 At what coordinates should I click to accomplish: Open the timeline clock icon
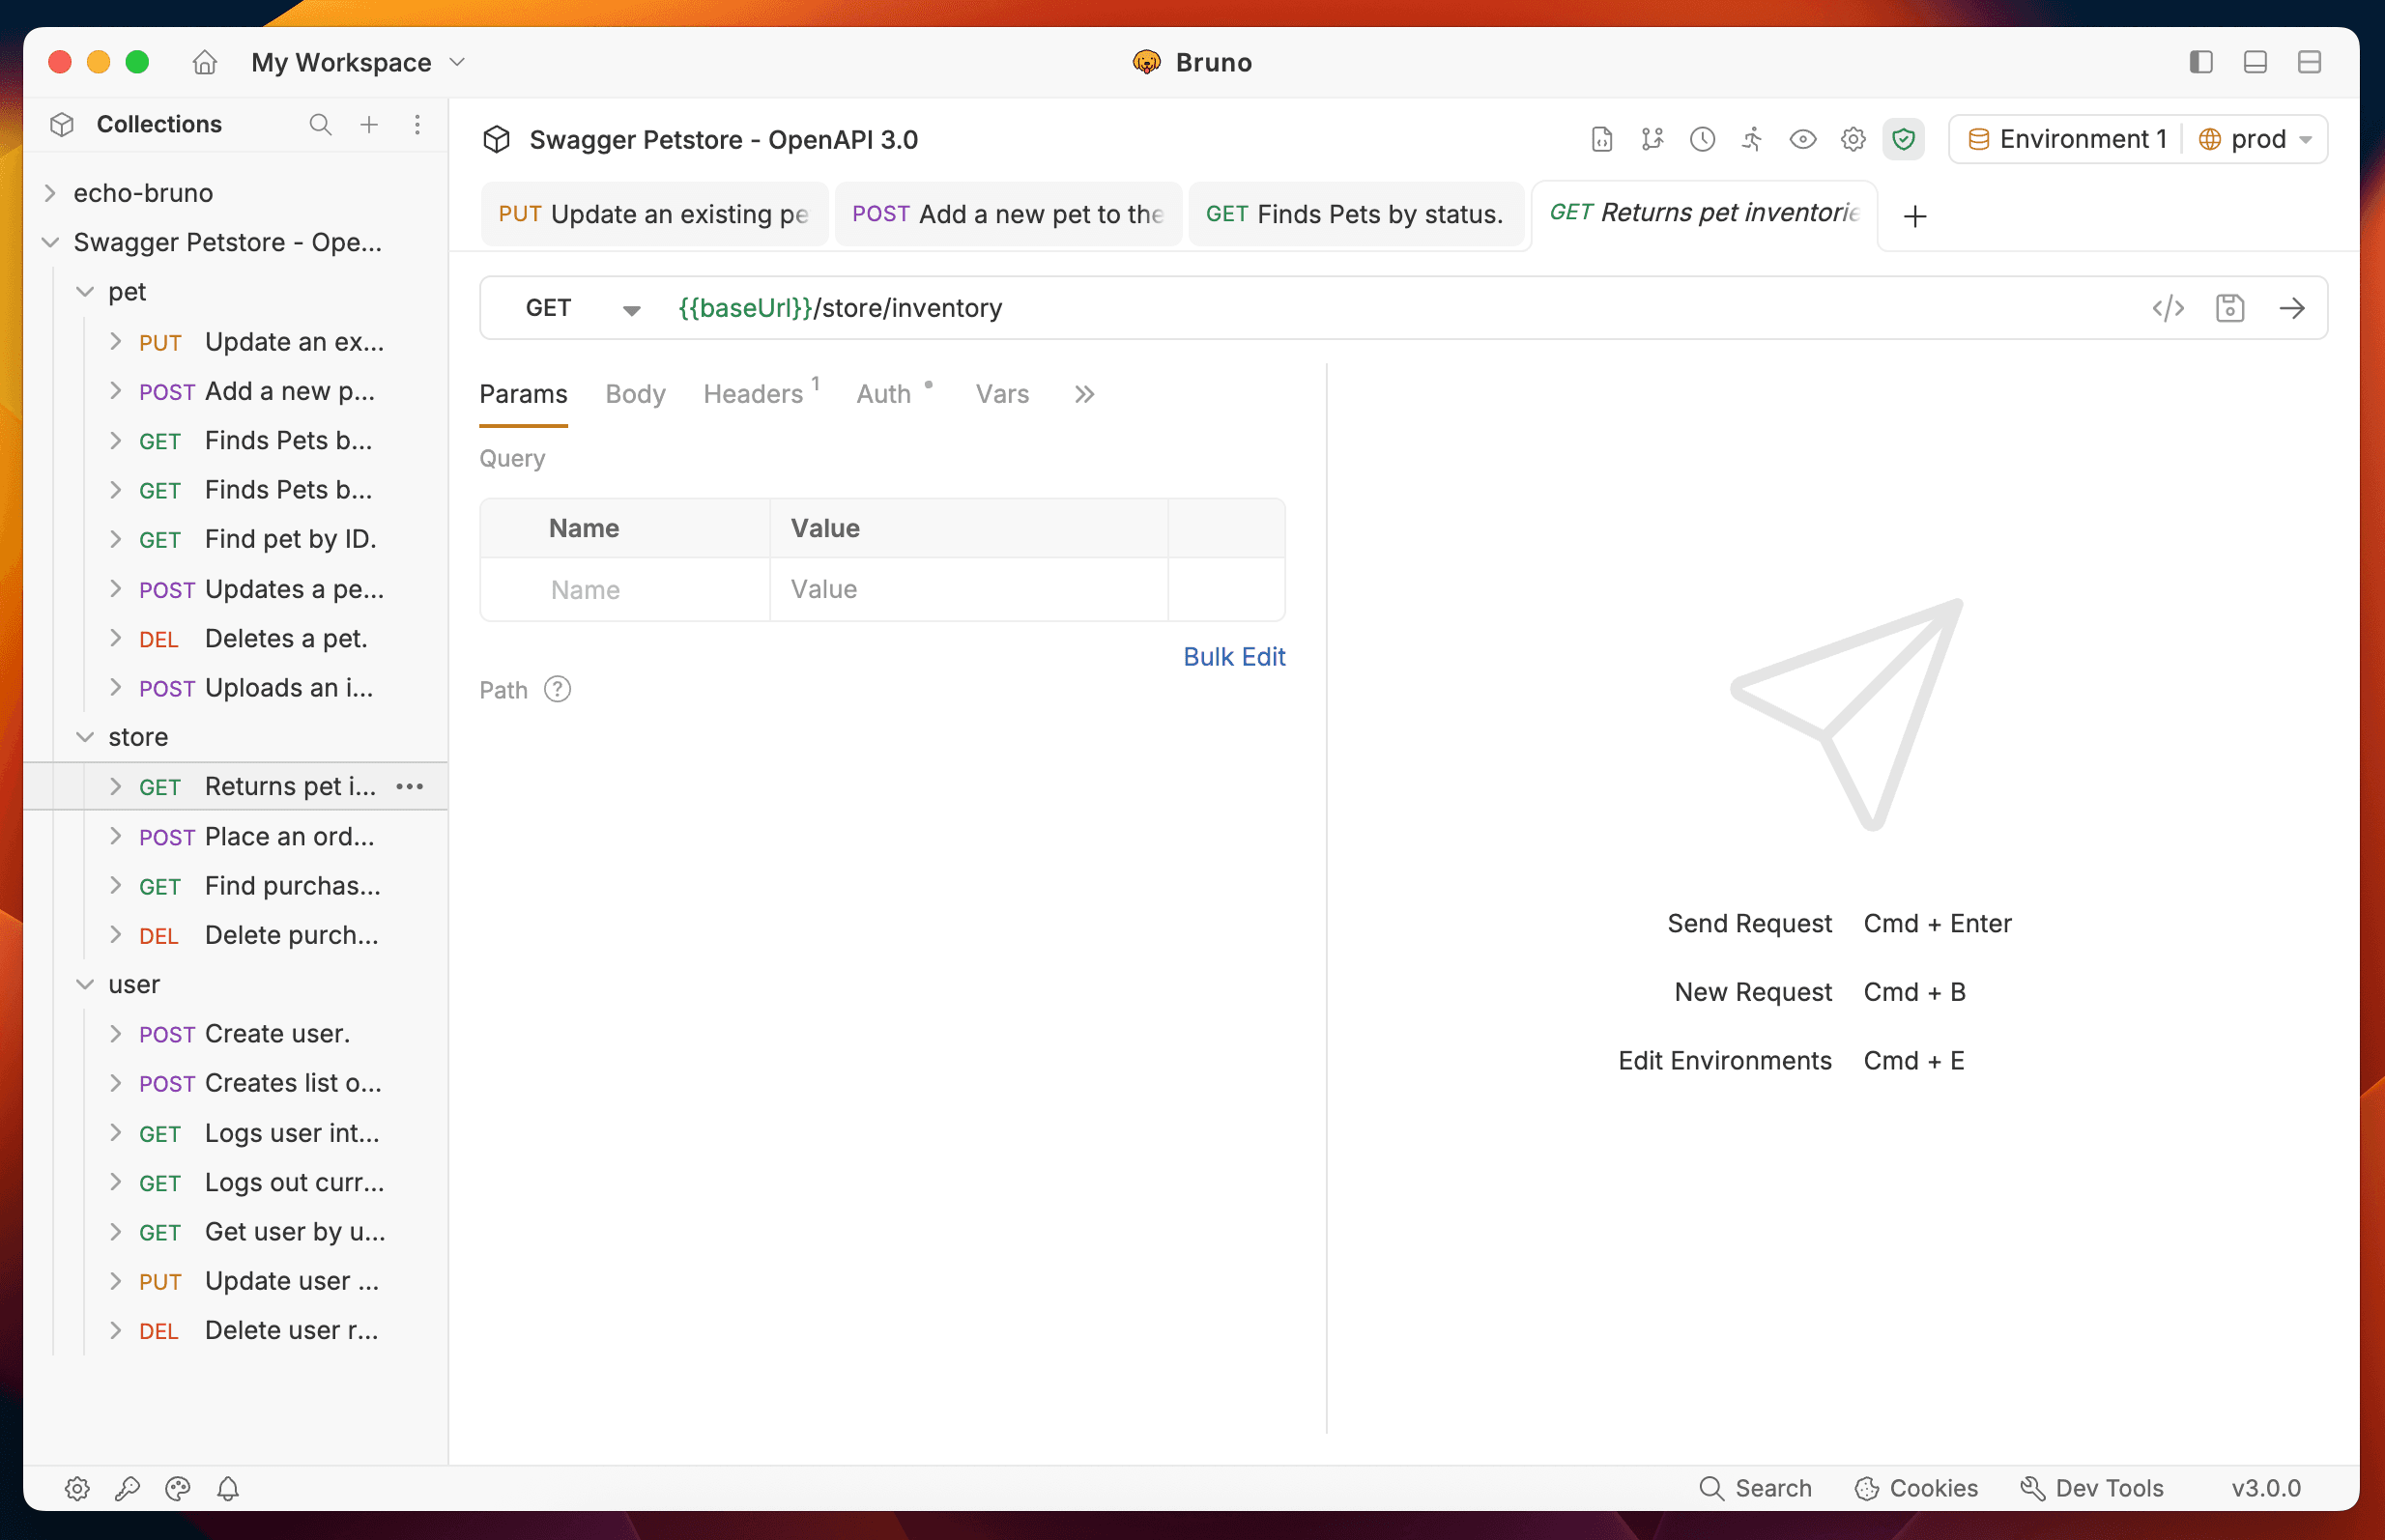(1702, 139)
